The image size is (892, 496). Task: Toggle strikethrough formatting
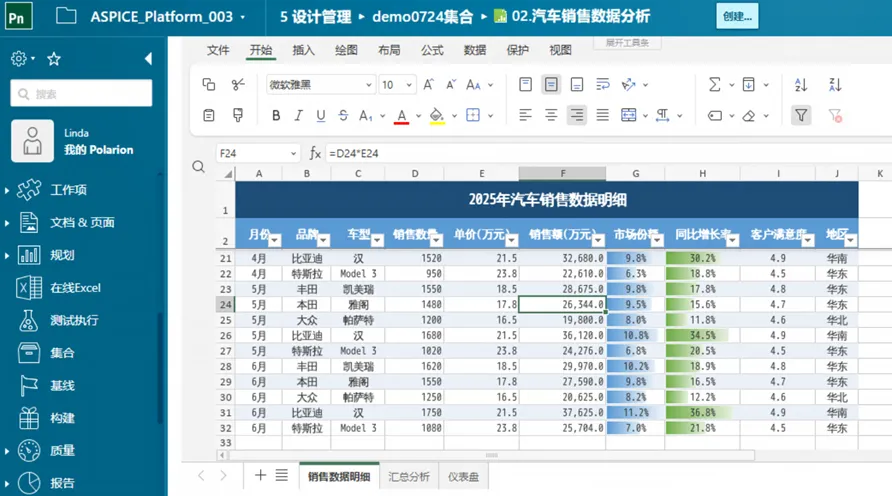pos(343,115)
